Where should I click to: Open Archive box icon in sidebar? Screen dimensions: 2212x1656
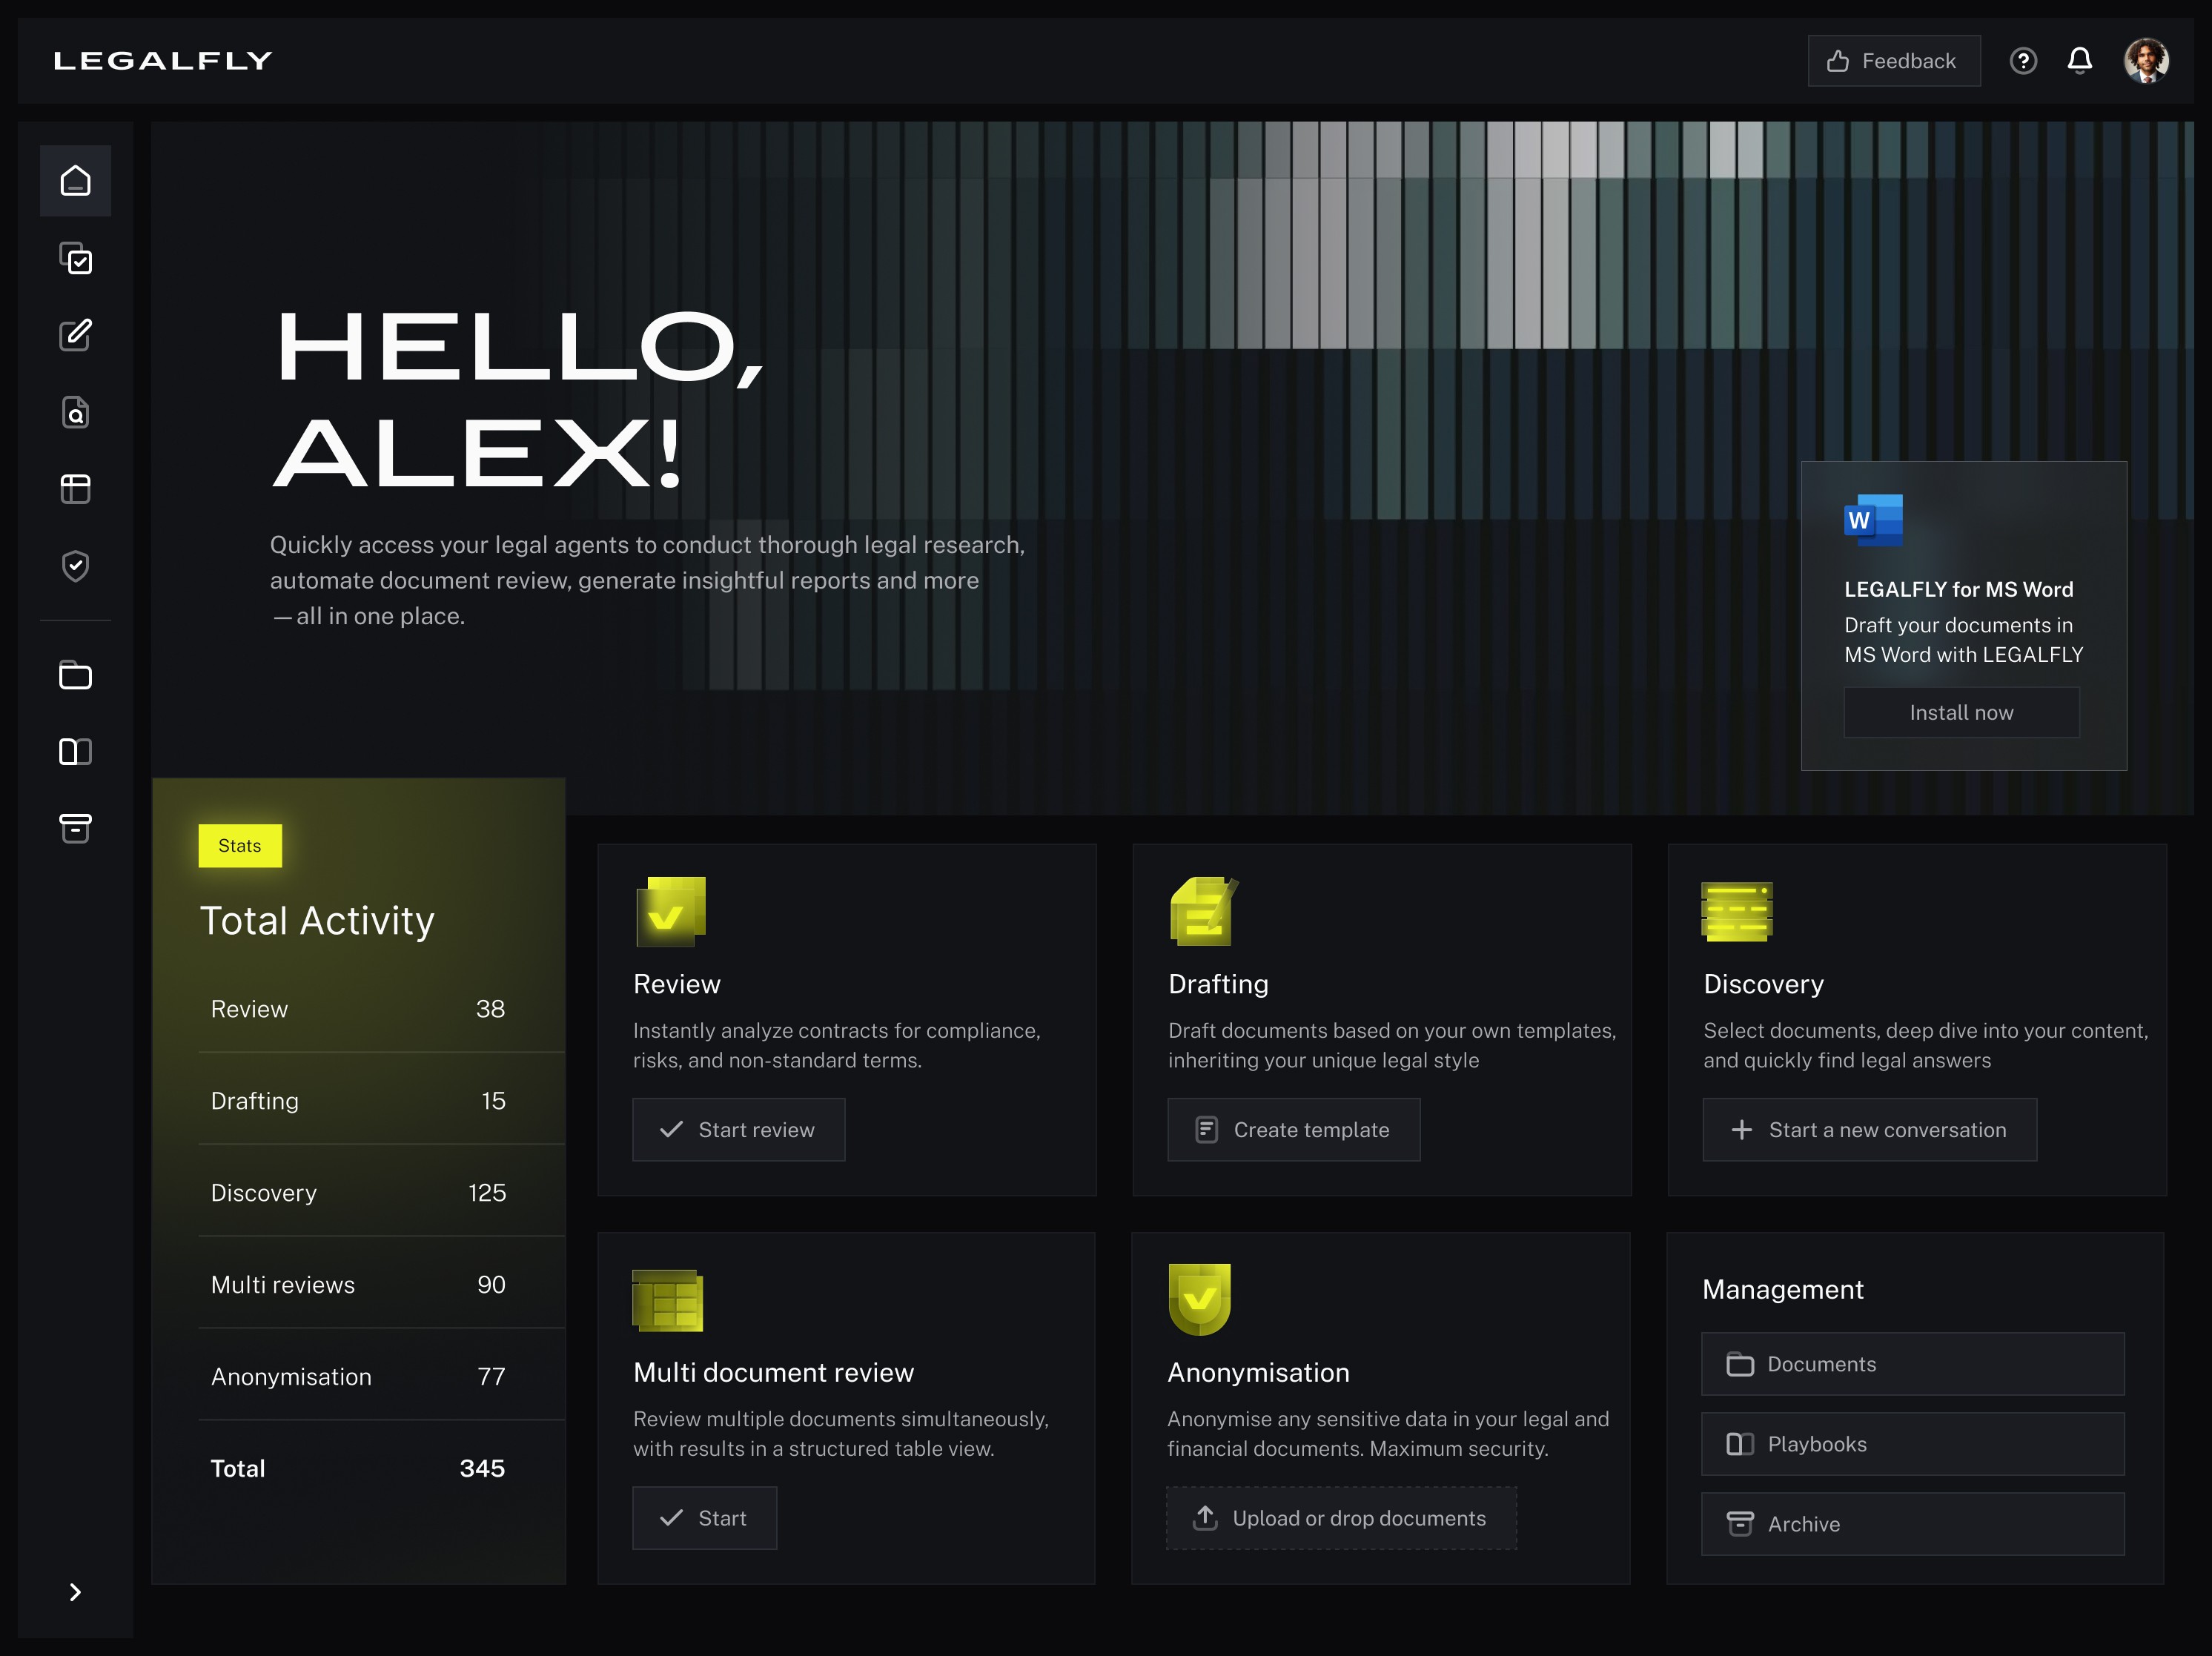pyautogui.click(x=75, y=828)
